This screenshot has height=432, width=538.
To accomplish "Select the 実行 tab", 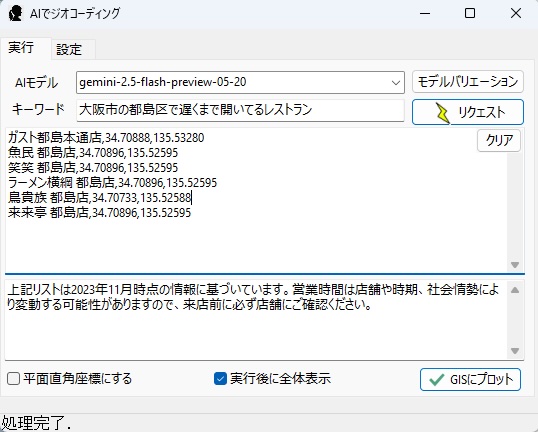I will [x=21, y=48].
